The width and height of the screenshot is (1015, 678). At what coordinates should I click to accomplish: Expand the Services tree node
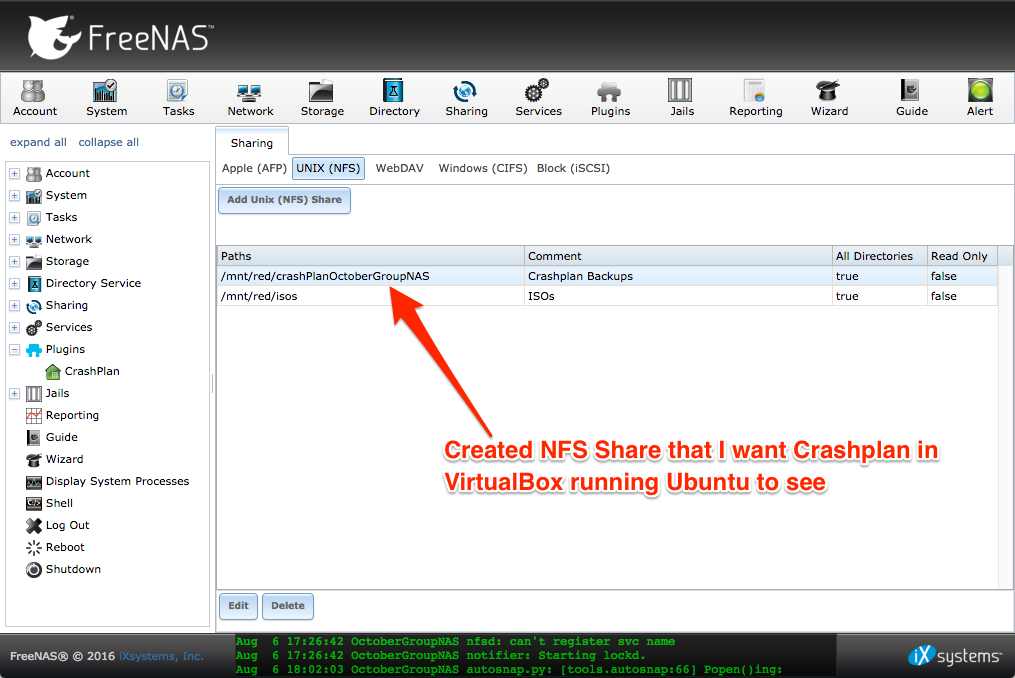coord(14,328)
